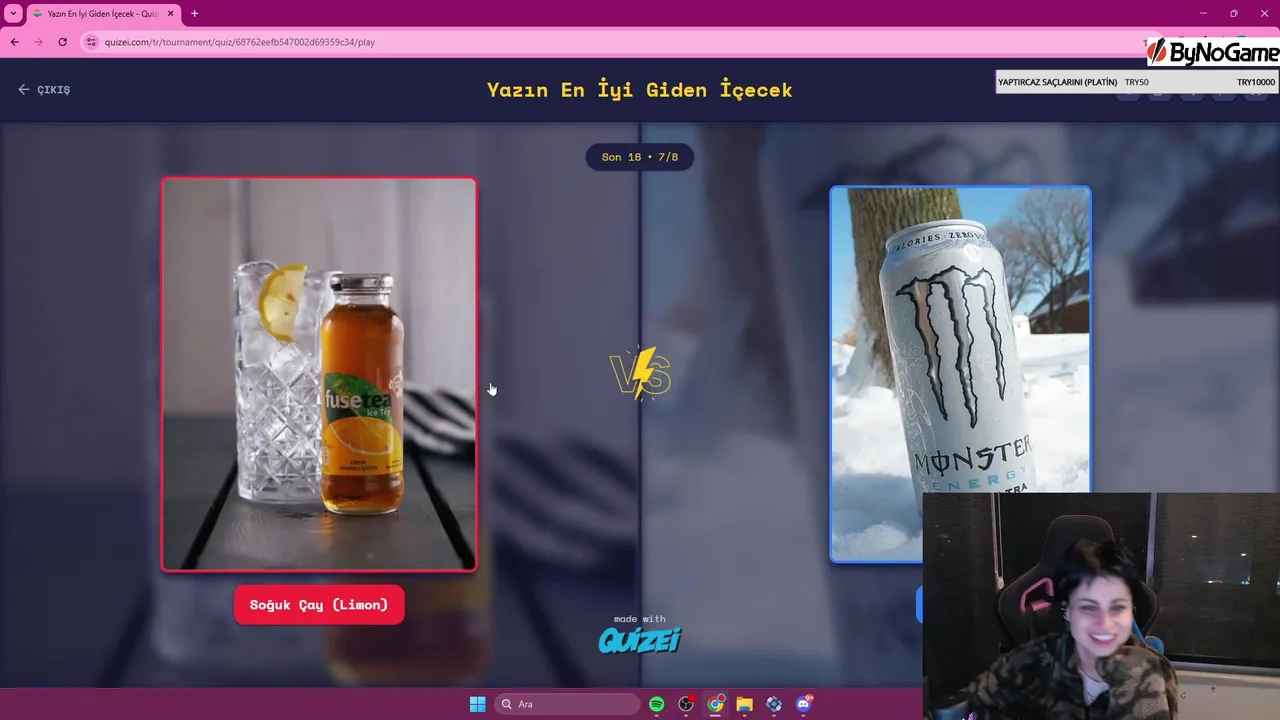This screenshot has width=1280, height=720.
Task: Click the ÇIKIŞ exit link
Action: point(44,89)
